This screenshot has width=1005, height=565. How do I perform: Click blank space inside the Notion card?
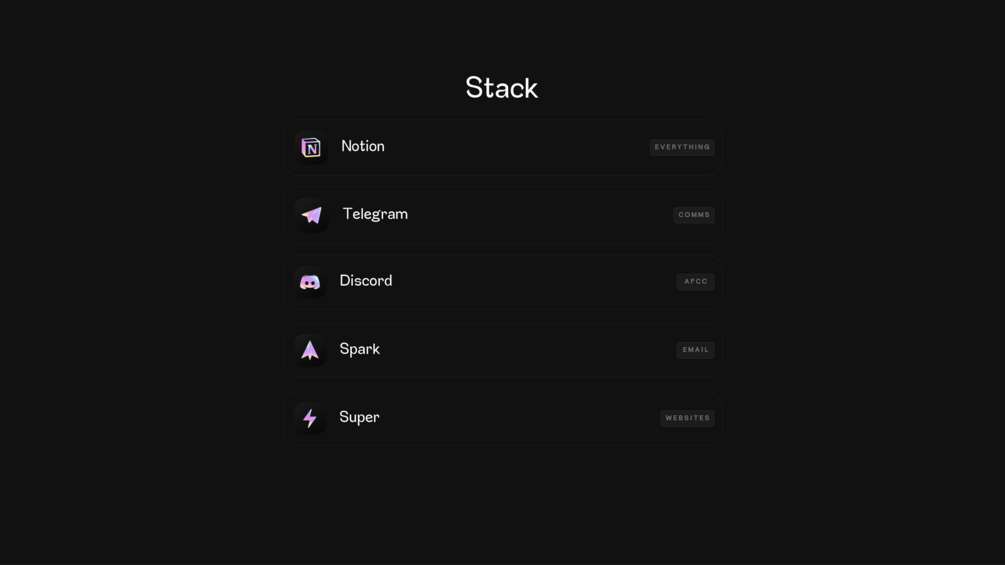520,147
